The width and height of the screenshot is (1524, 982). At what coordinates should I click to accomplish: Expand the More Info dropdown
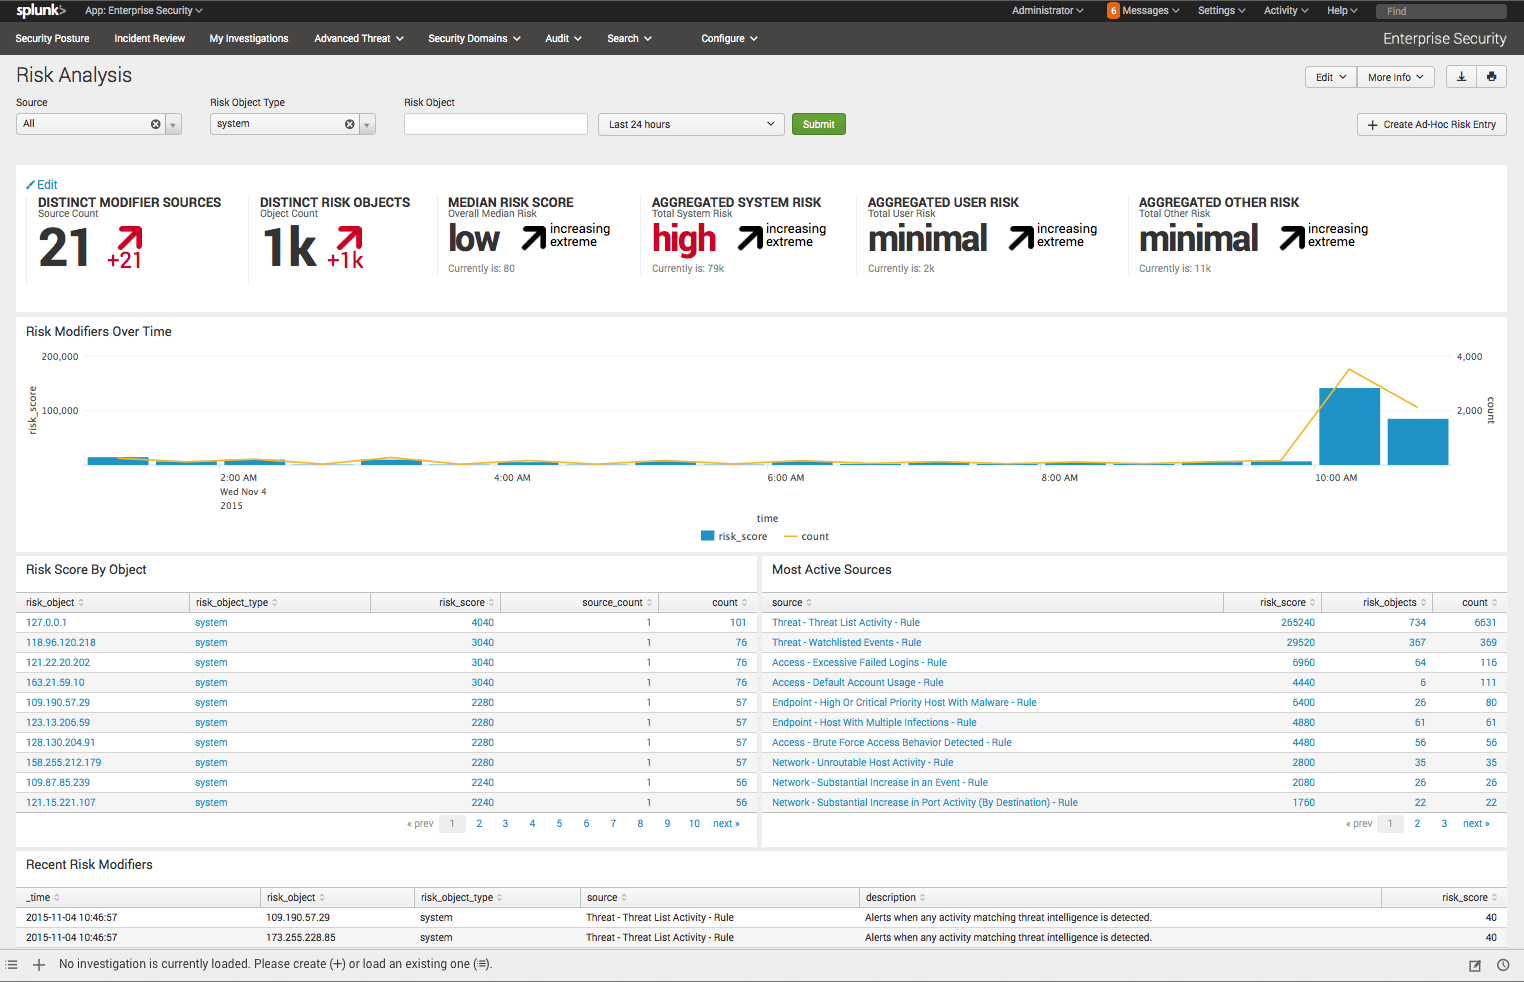click(x=1395, y=77)
